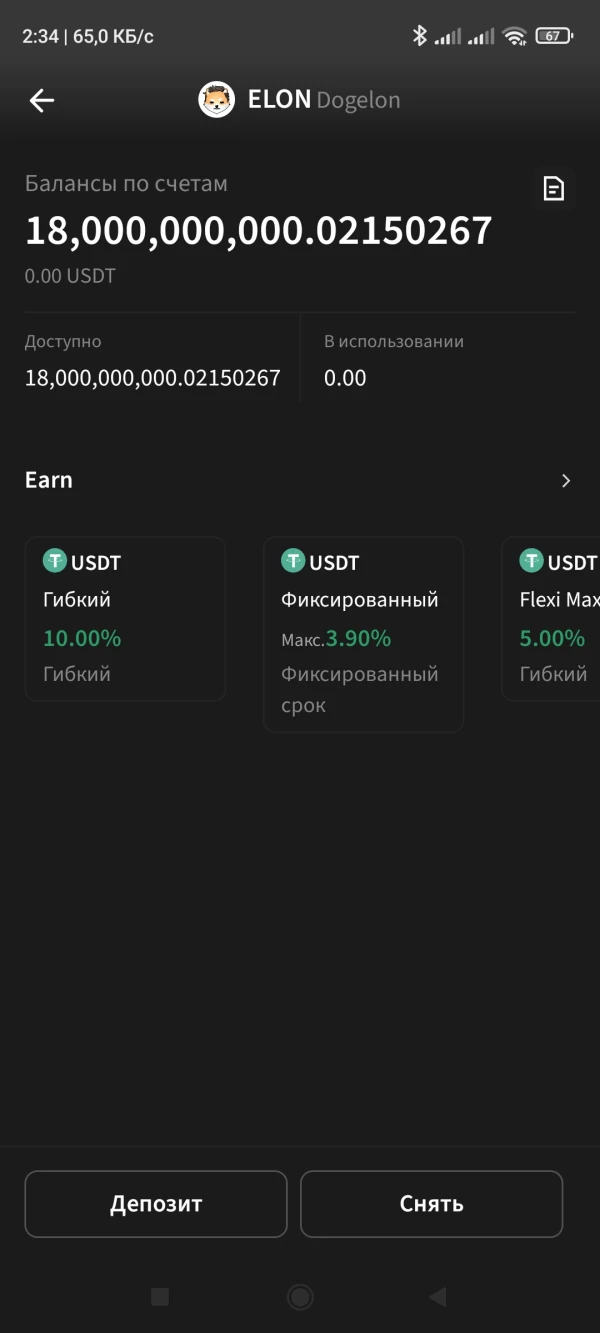600x1333 pixels.
Task: Tap the Tether icon on Flexible card
Action: tap(54, 561)
